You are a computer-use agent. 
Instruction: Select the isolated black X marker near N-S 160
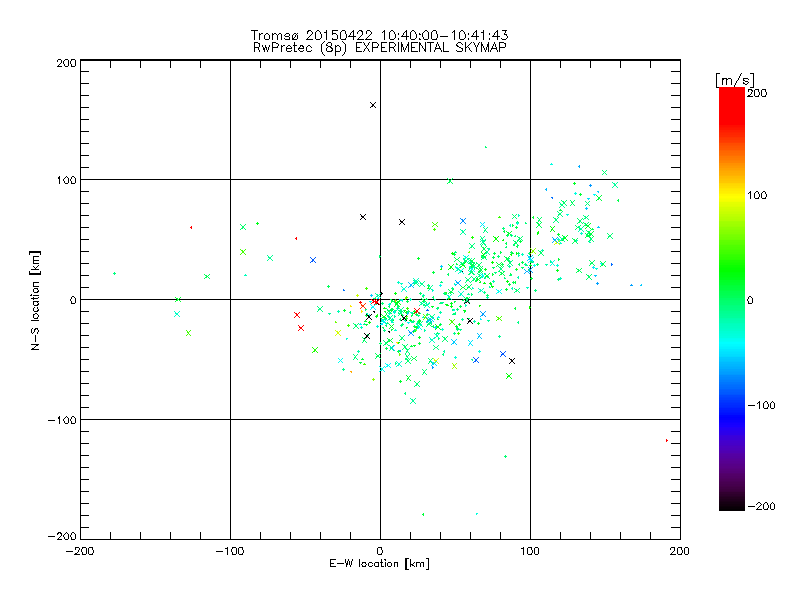click(x=373, y=105)
